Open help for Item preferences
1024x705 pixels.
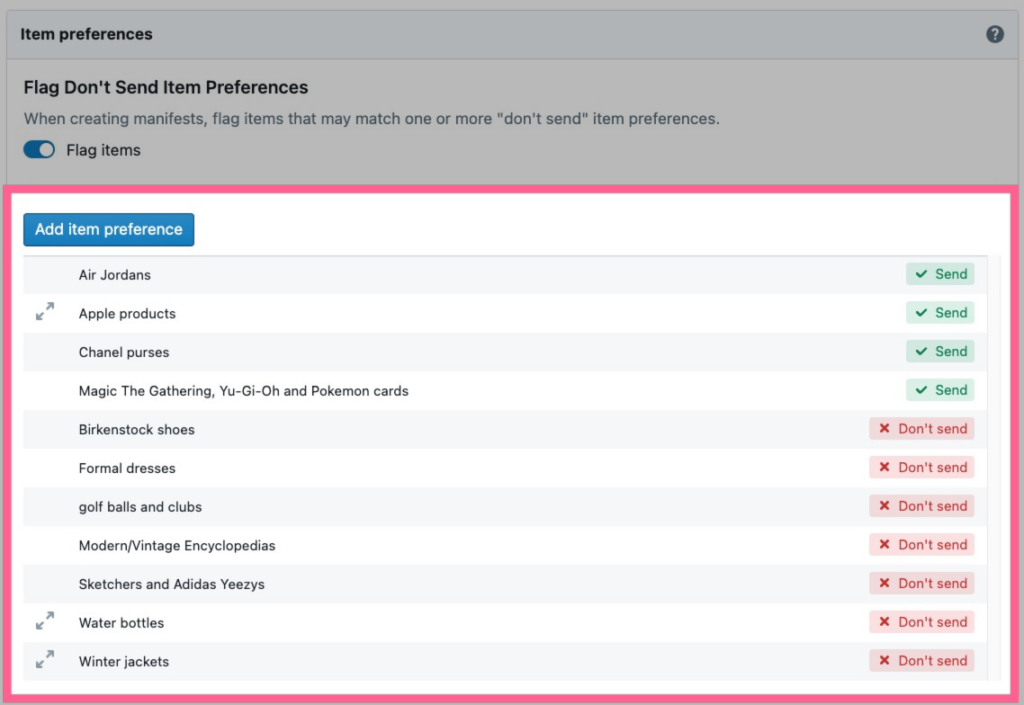point(995,34)
